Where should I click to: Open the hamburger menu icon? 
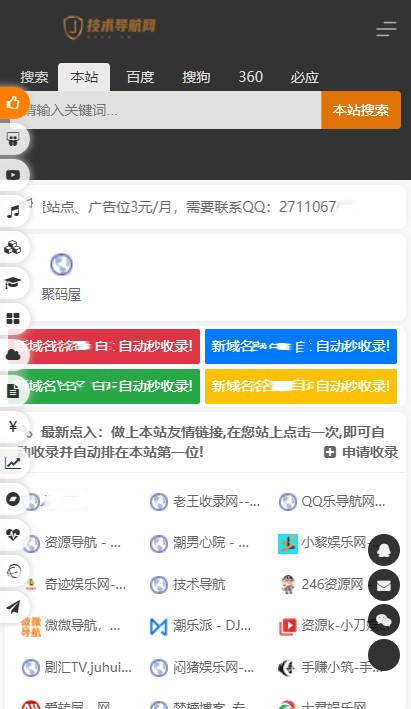pyautogui.click(x=386, y=28)
